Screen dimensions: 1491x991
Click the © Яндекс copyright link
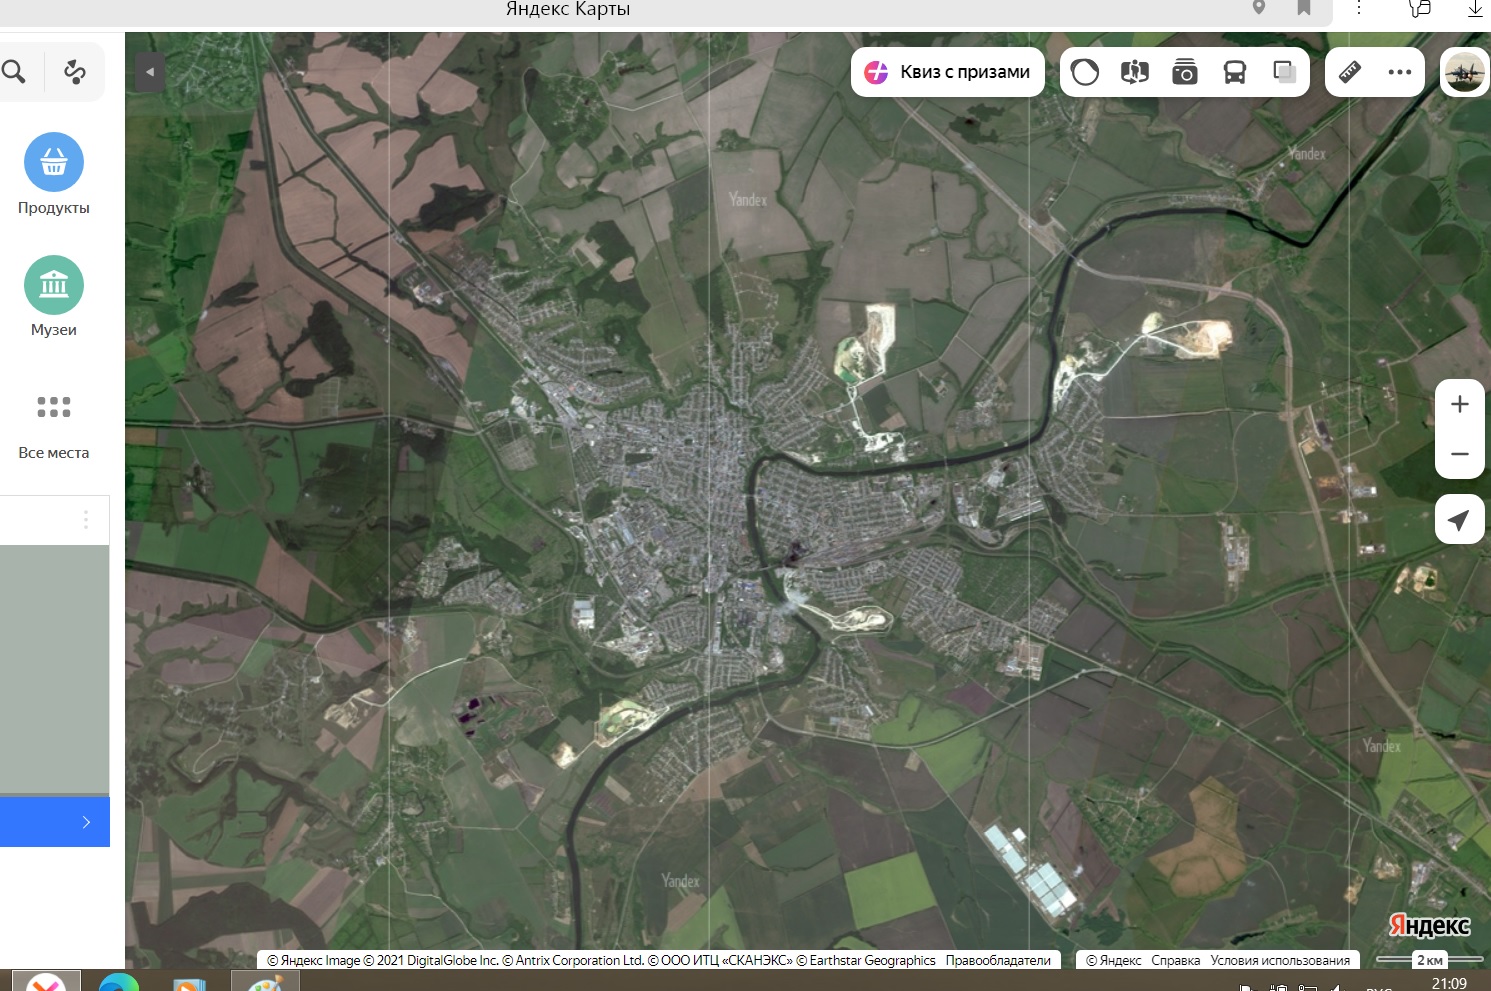1114,960
